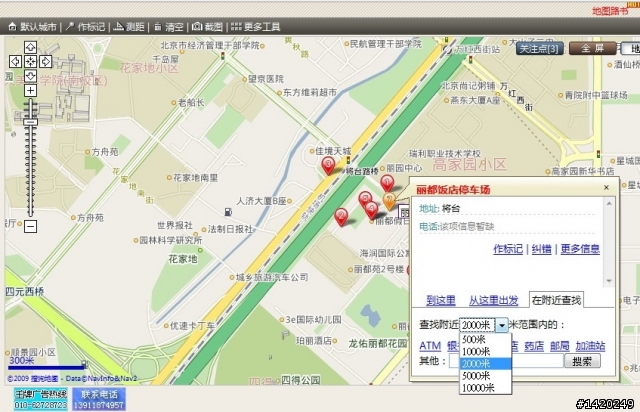Viewport: 640px width, 412px height.
Task: Click red map marker number 4
Action: [x=371, y=210]
